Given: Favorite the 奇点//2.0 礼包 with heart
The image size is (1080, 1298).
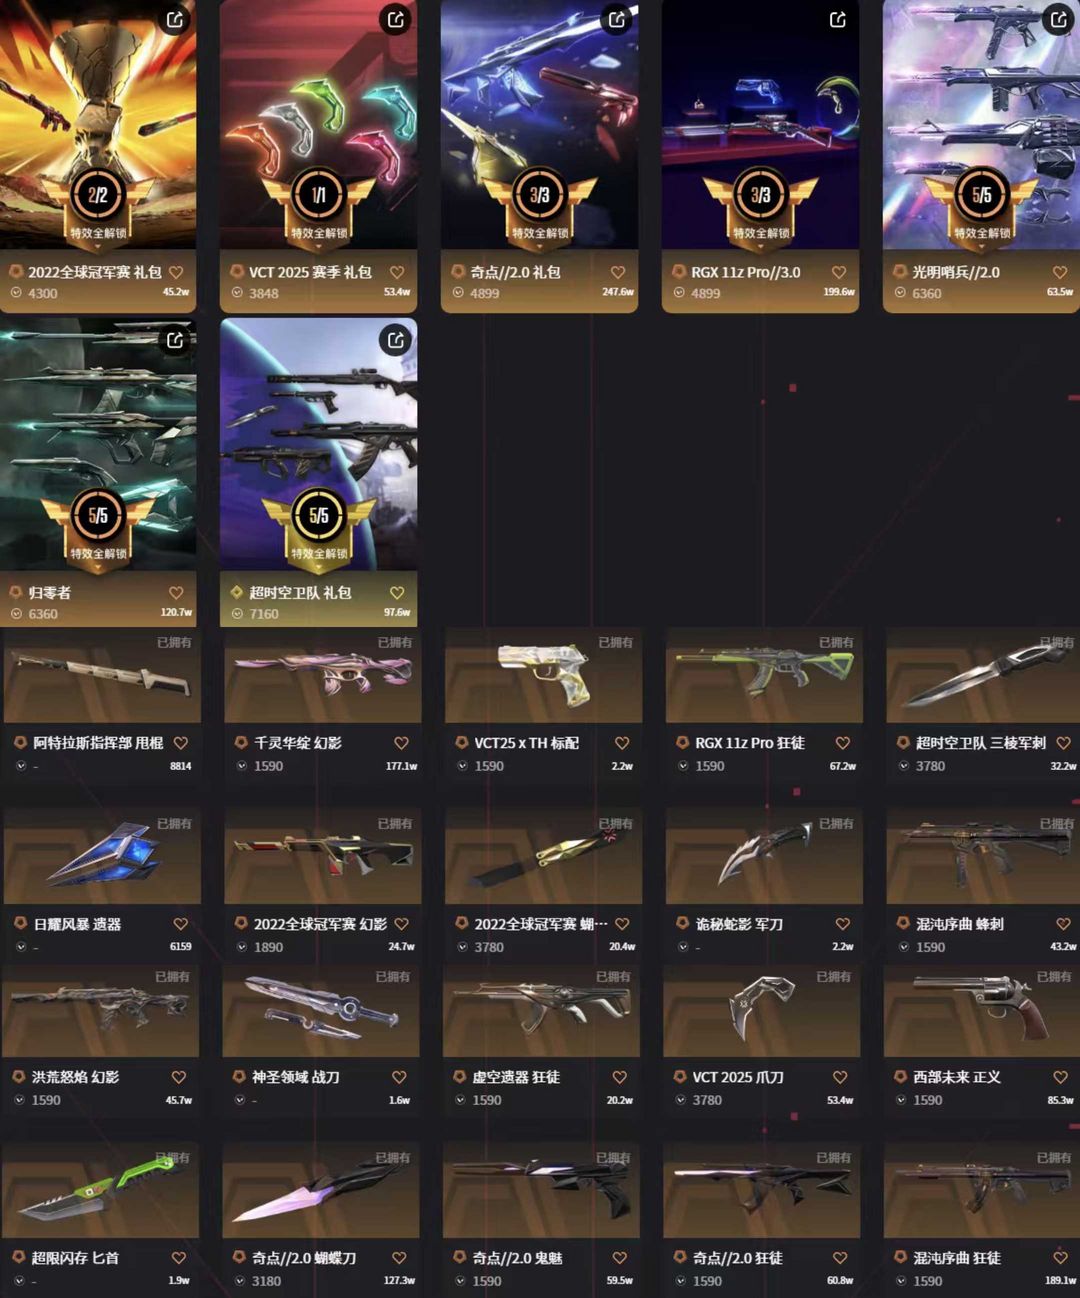Looking at the screenshot, I should 617,272.
